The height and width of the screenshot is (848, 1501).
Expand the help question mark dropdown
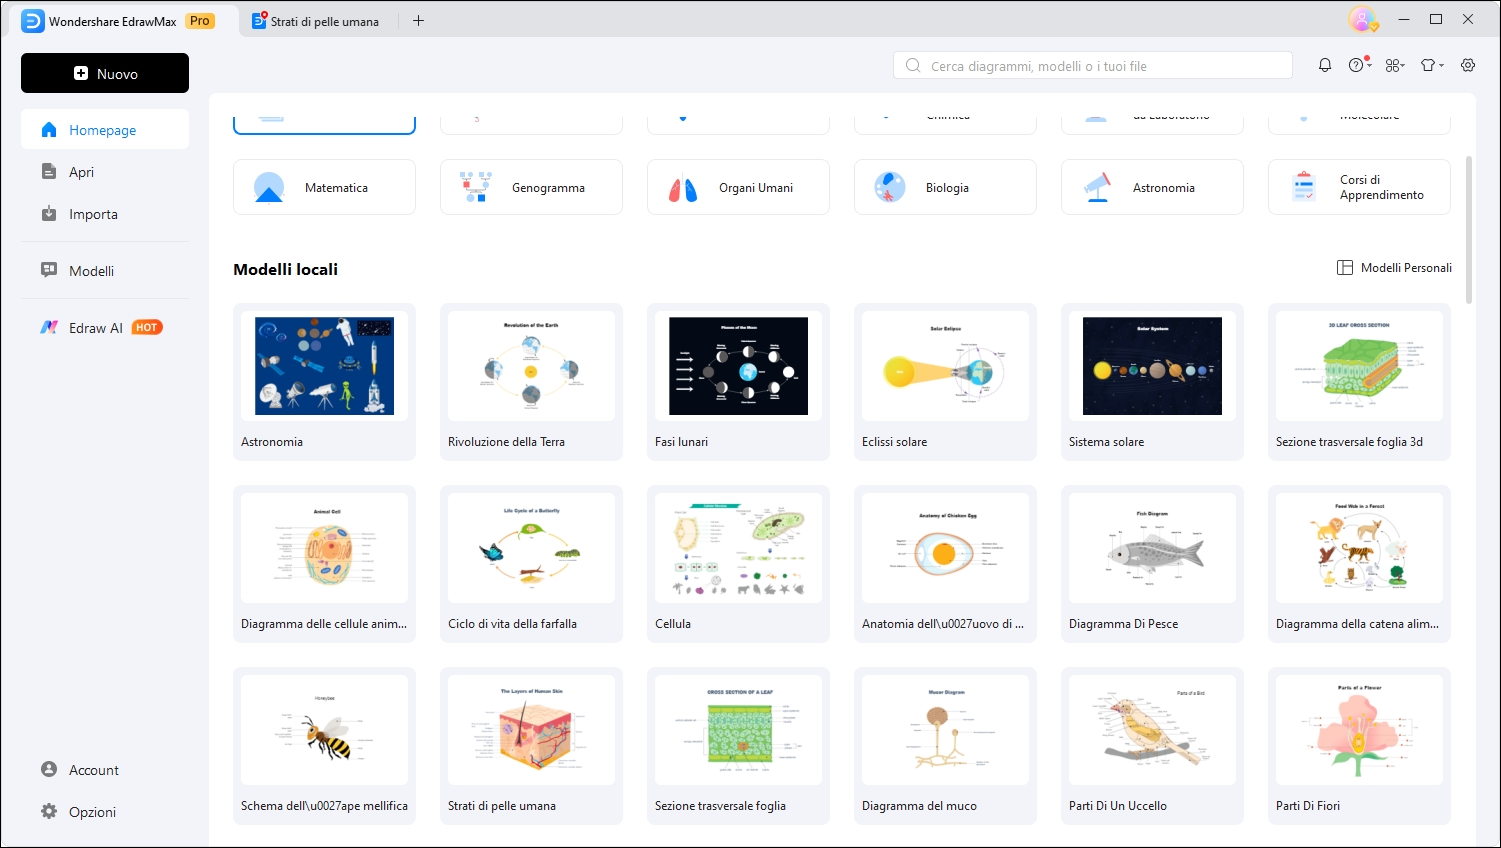coord(1359,65)
